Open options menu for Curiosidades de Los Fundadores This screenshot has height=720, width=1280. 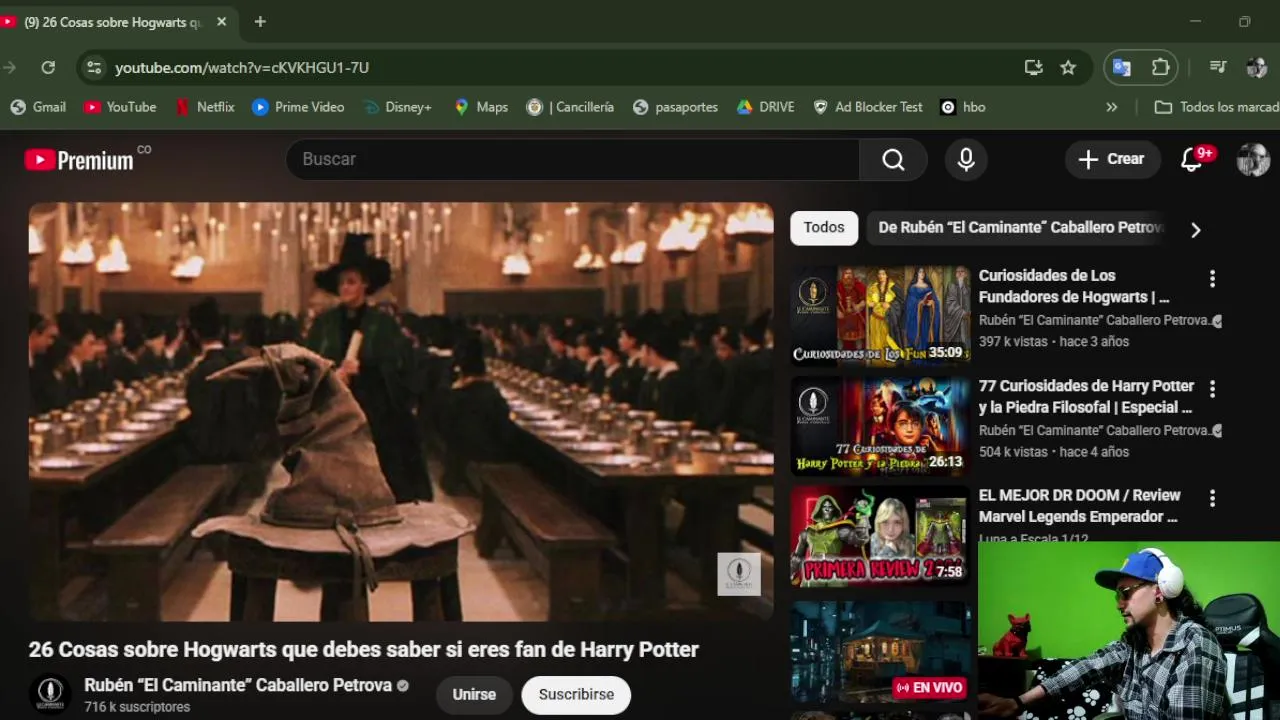tap(1212, 278)
